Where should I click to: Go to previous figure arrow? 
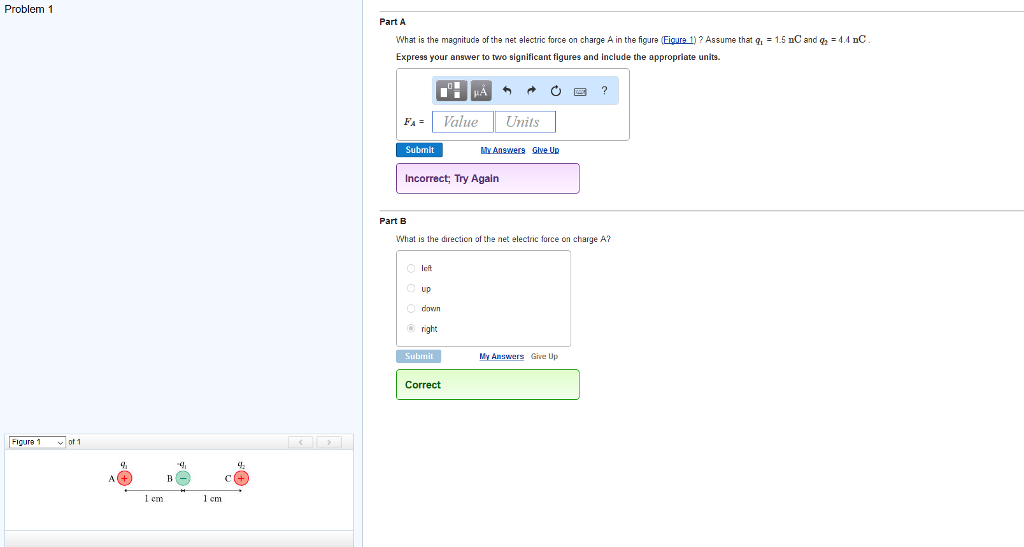[x=300, y=442]
